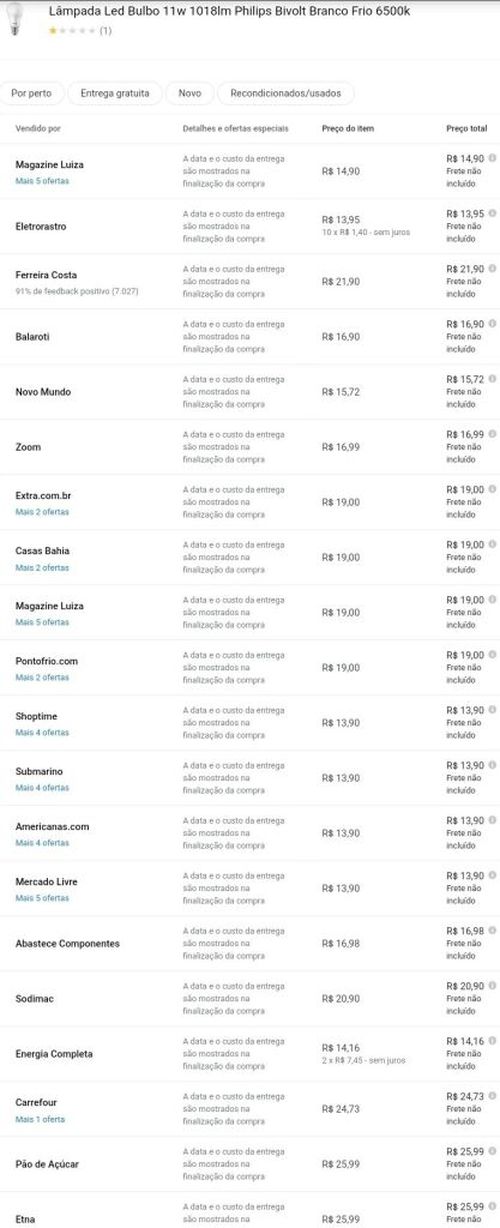The width and height of the screenshot is (500, 1228).
Task: Toggle the Por perto filter chip
Action: [x=31, y=93]
